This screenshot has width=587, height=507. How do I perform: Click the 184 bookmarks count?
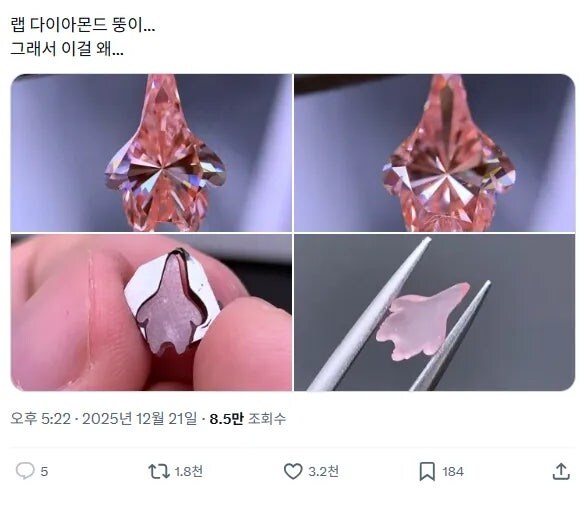point(453,471)
